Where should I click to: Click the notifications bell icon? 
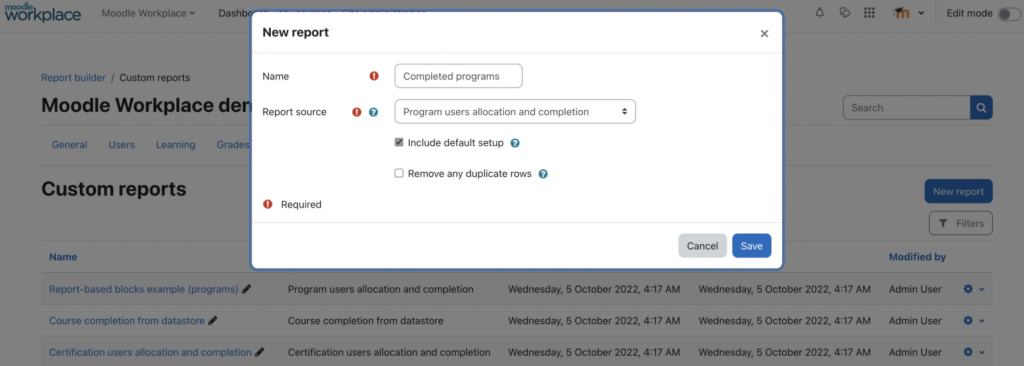tap(820, 13)
